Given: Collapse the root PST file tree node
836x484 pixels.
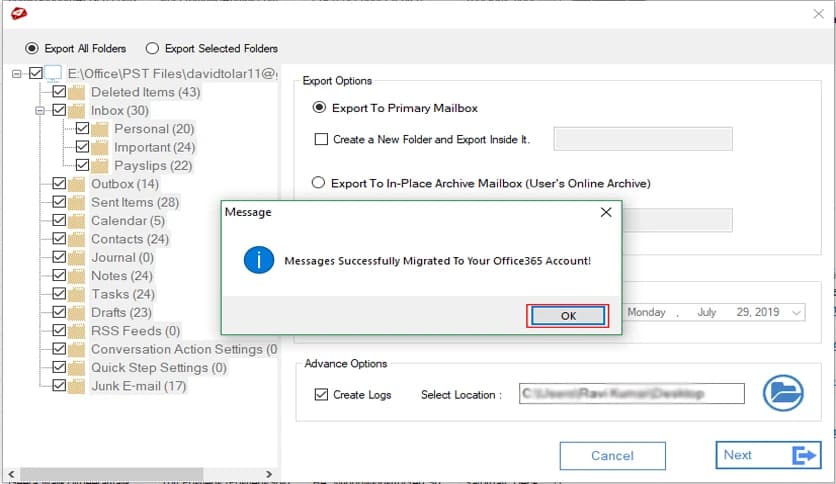Looking at the screenshot, I should point(17,74).
